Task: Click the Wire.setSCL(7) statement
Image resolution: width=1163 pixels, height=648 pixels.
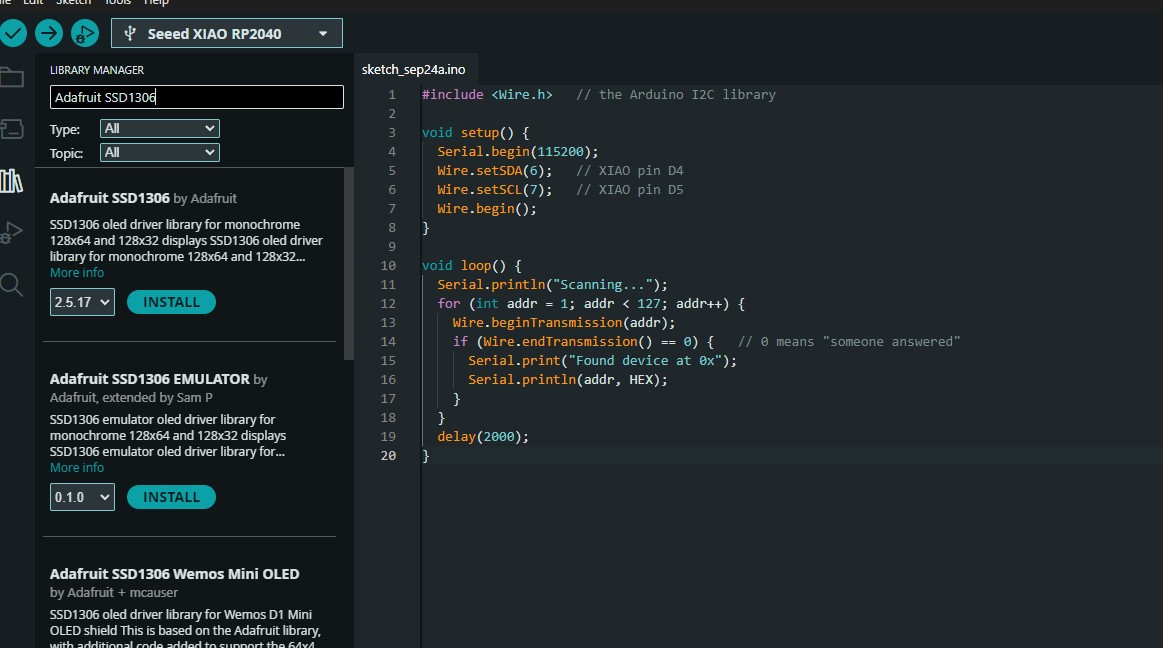Action: (495, 190)
